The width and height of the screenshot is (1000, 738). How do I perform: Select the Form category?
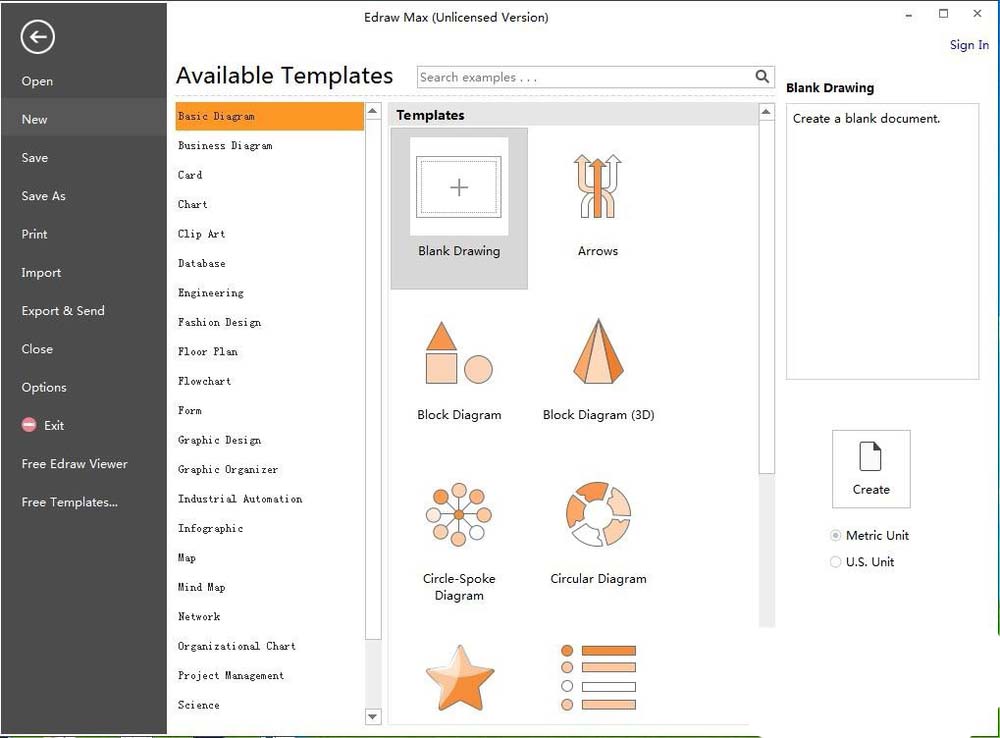click(189, 410)
